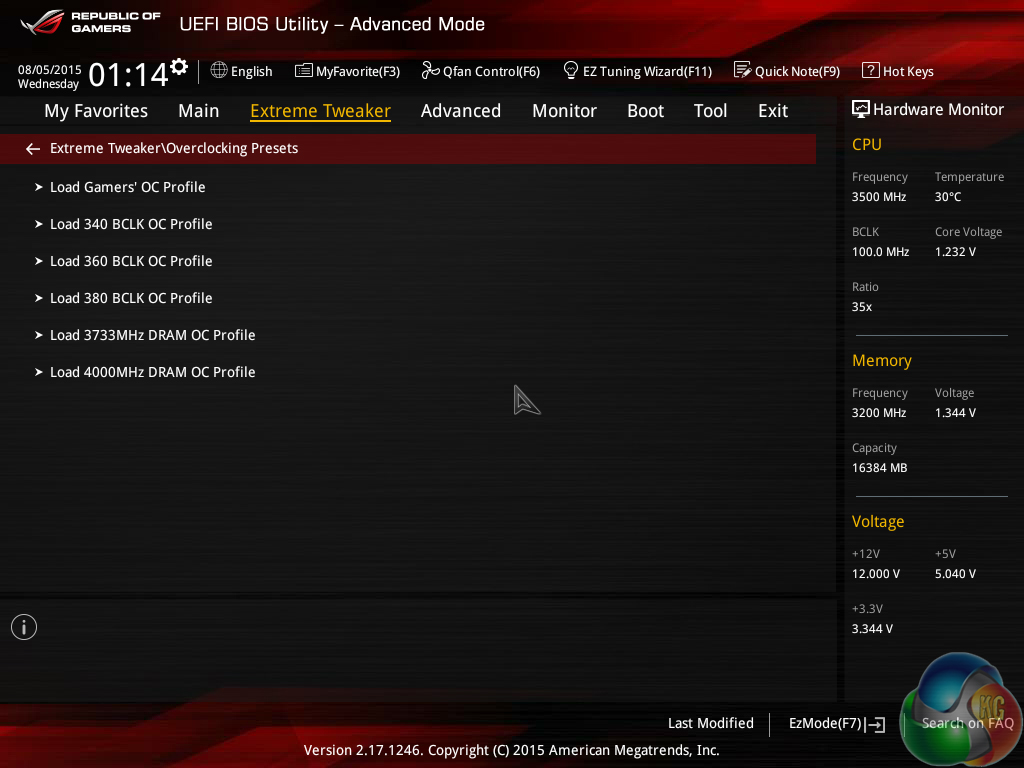The width and height of the screenshot is (1024, 768).
Task: Select the Extreme Tweaker tab
Action: pos(321,111)
